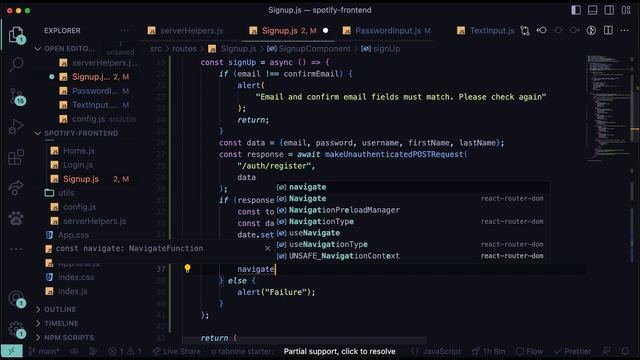Screen dimensions: 640x360
Task: Show additional views via activity bar ellipsis
Action: 16,249
